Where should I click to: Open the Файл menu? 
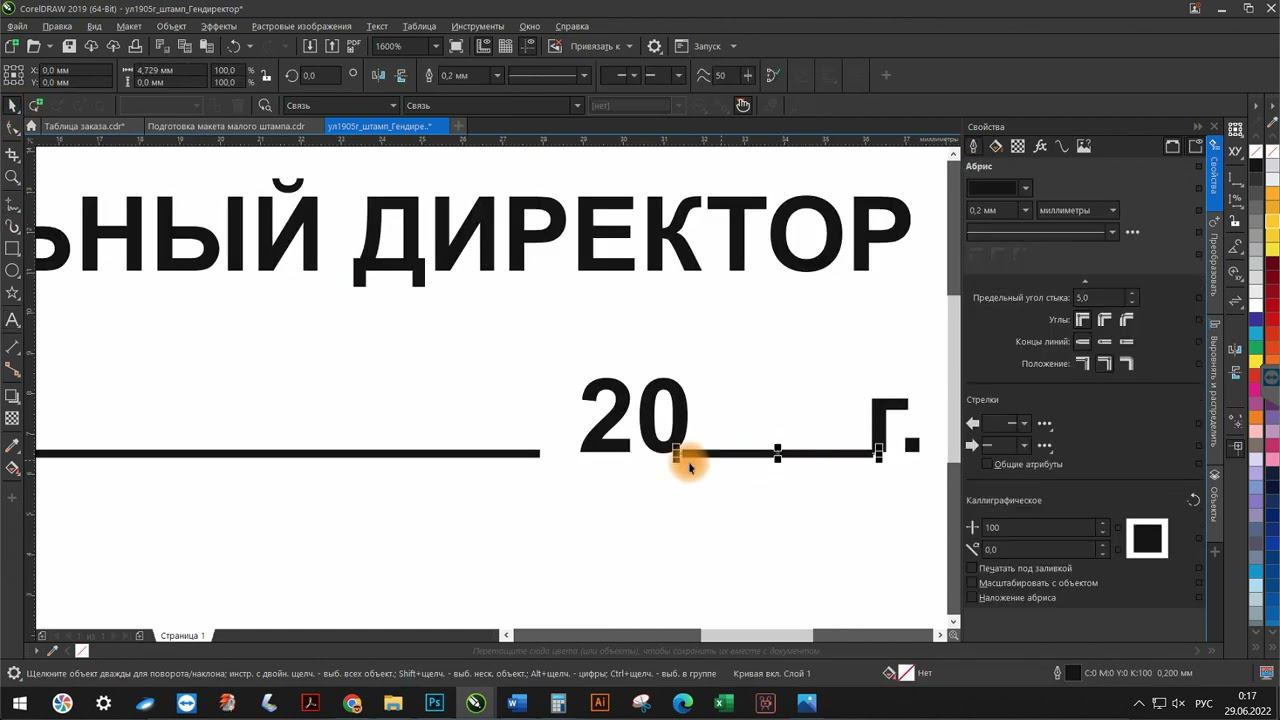(x=17, y=26)
